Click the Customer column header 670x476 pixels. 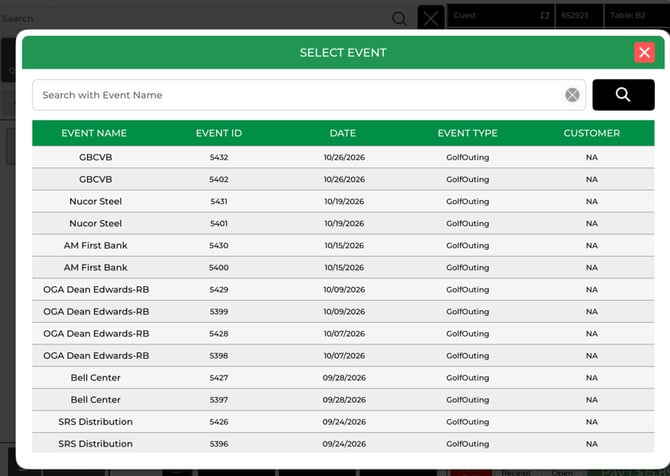click(x=591, y=133)
